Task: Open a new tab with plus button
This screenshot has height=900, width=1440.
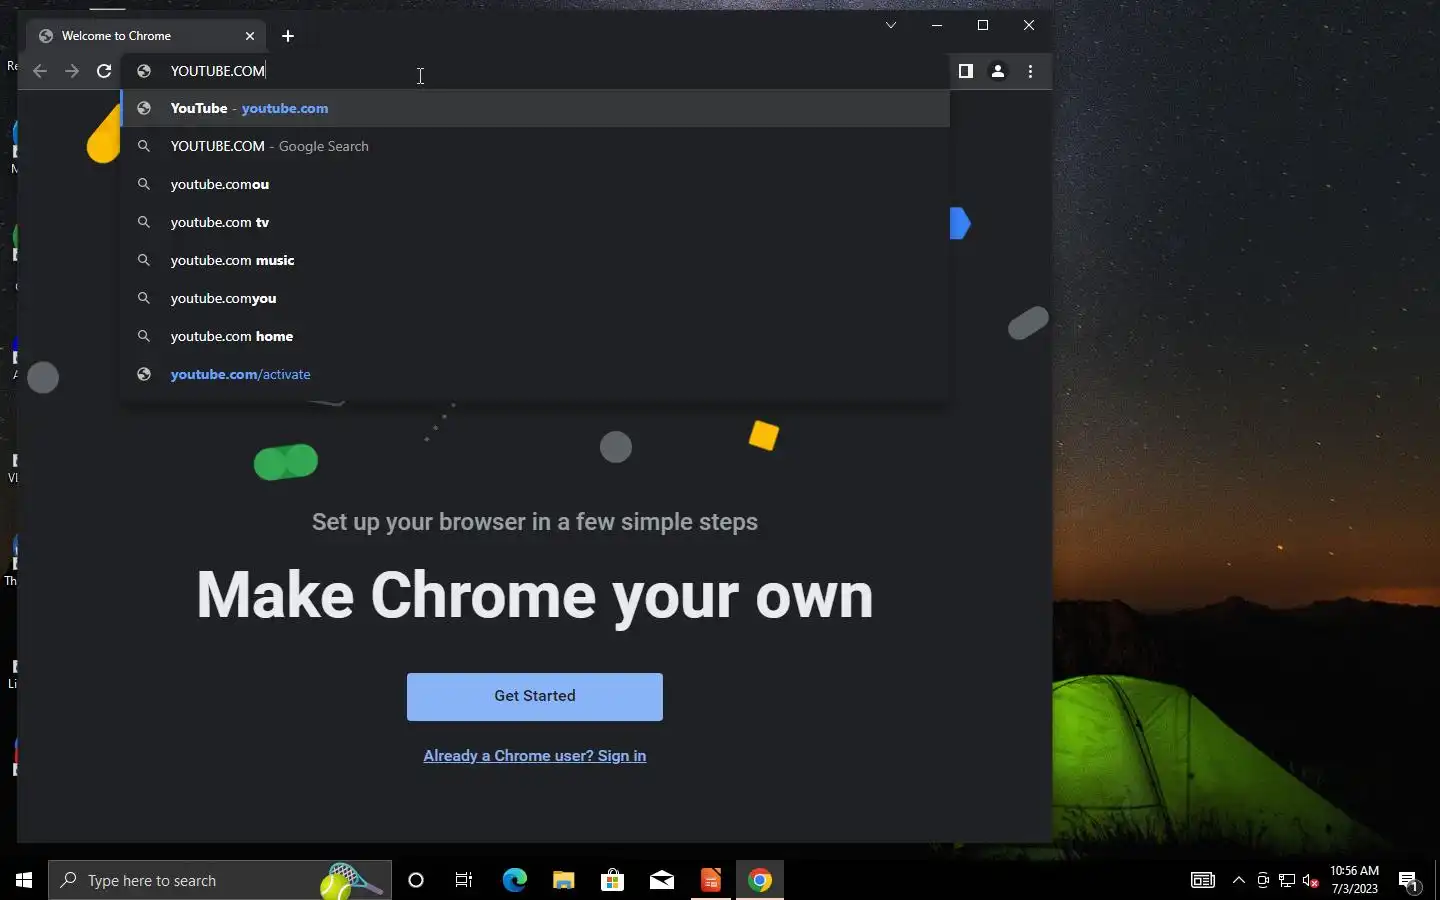Action: click(x=288, y=36)
